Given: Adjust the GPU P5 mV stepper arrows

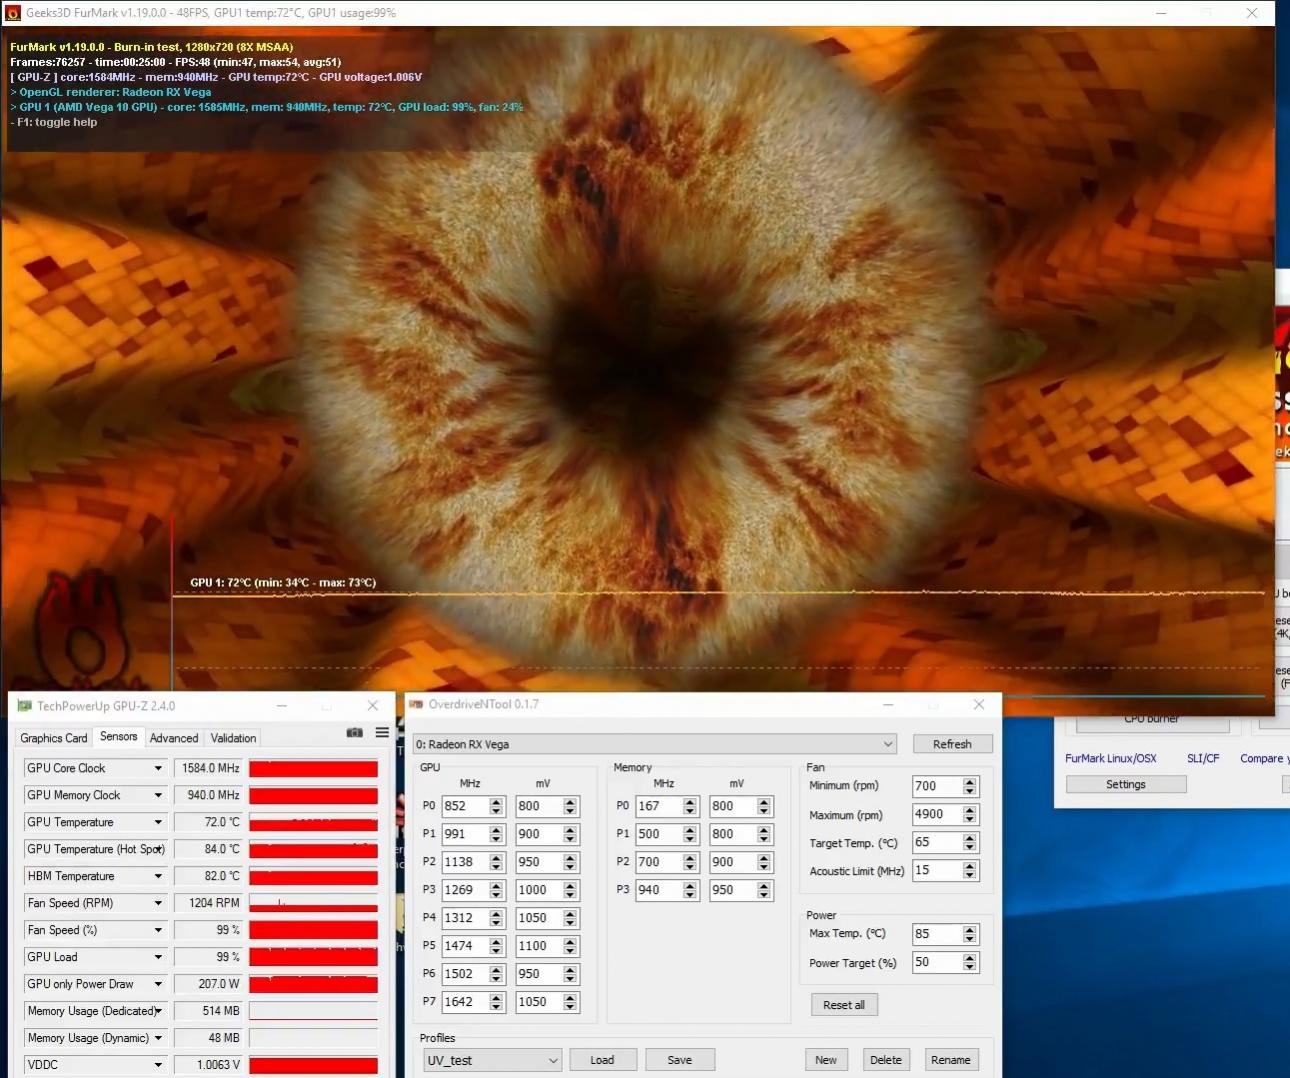Looking at the screenshot, I should coord(570,946).
